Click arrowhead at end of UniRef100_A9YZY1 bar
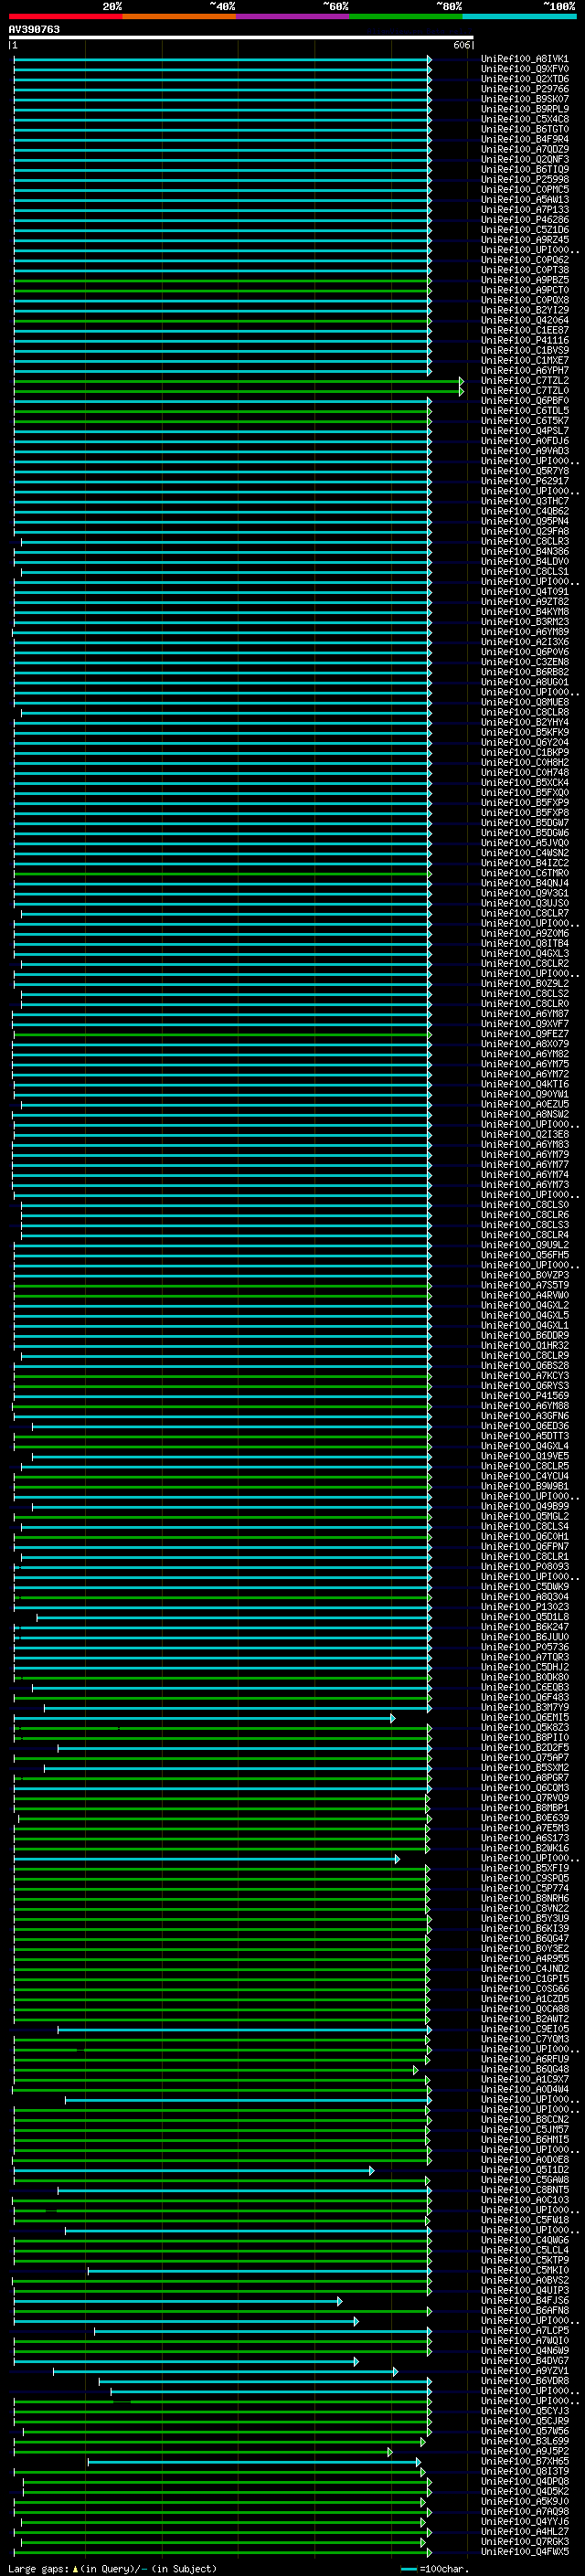The width and height of the screenshot is (585, 2576). 395,2372
